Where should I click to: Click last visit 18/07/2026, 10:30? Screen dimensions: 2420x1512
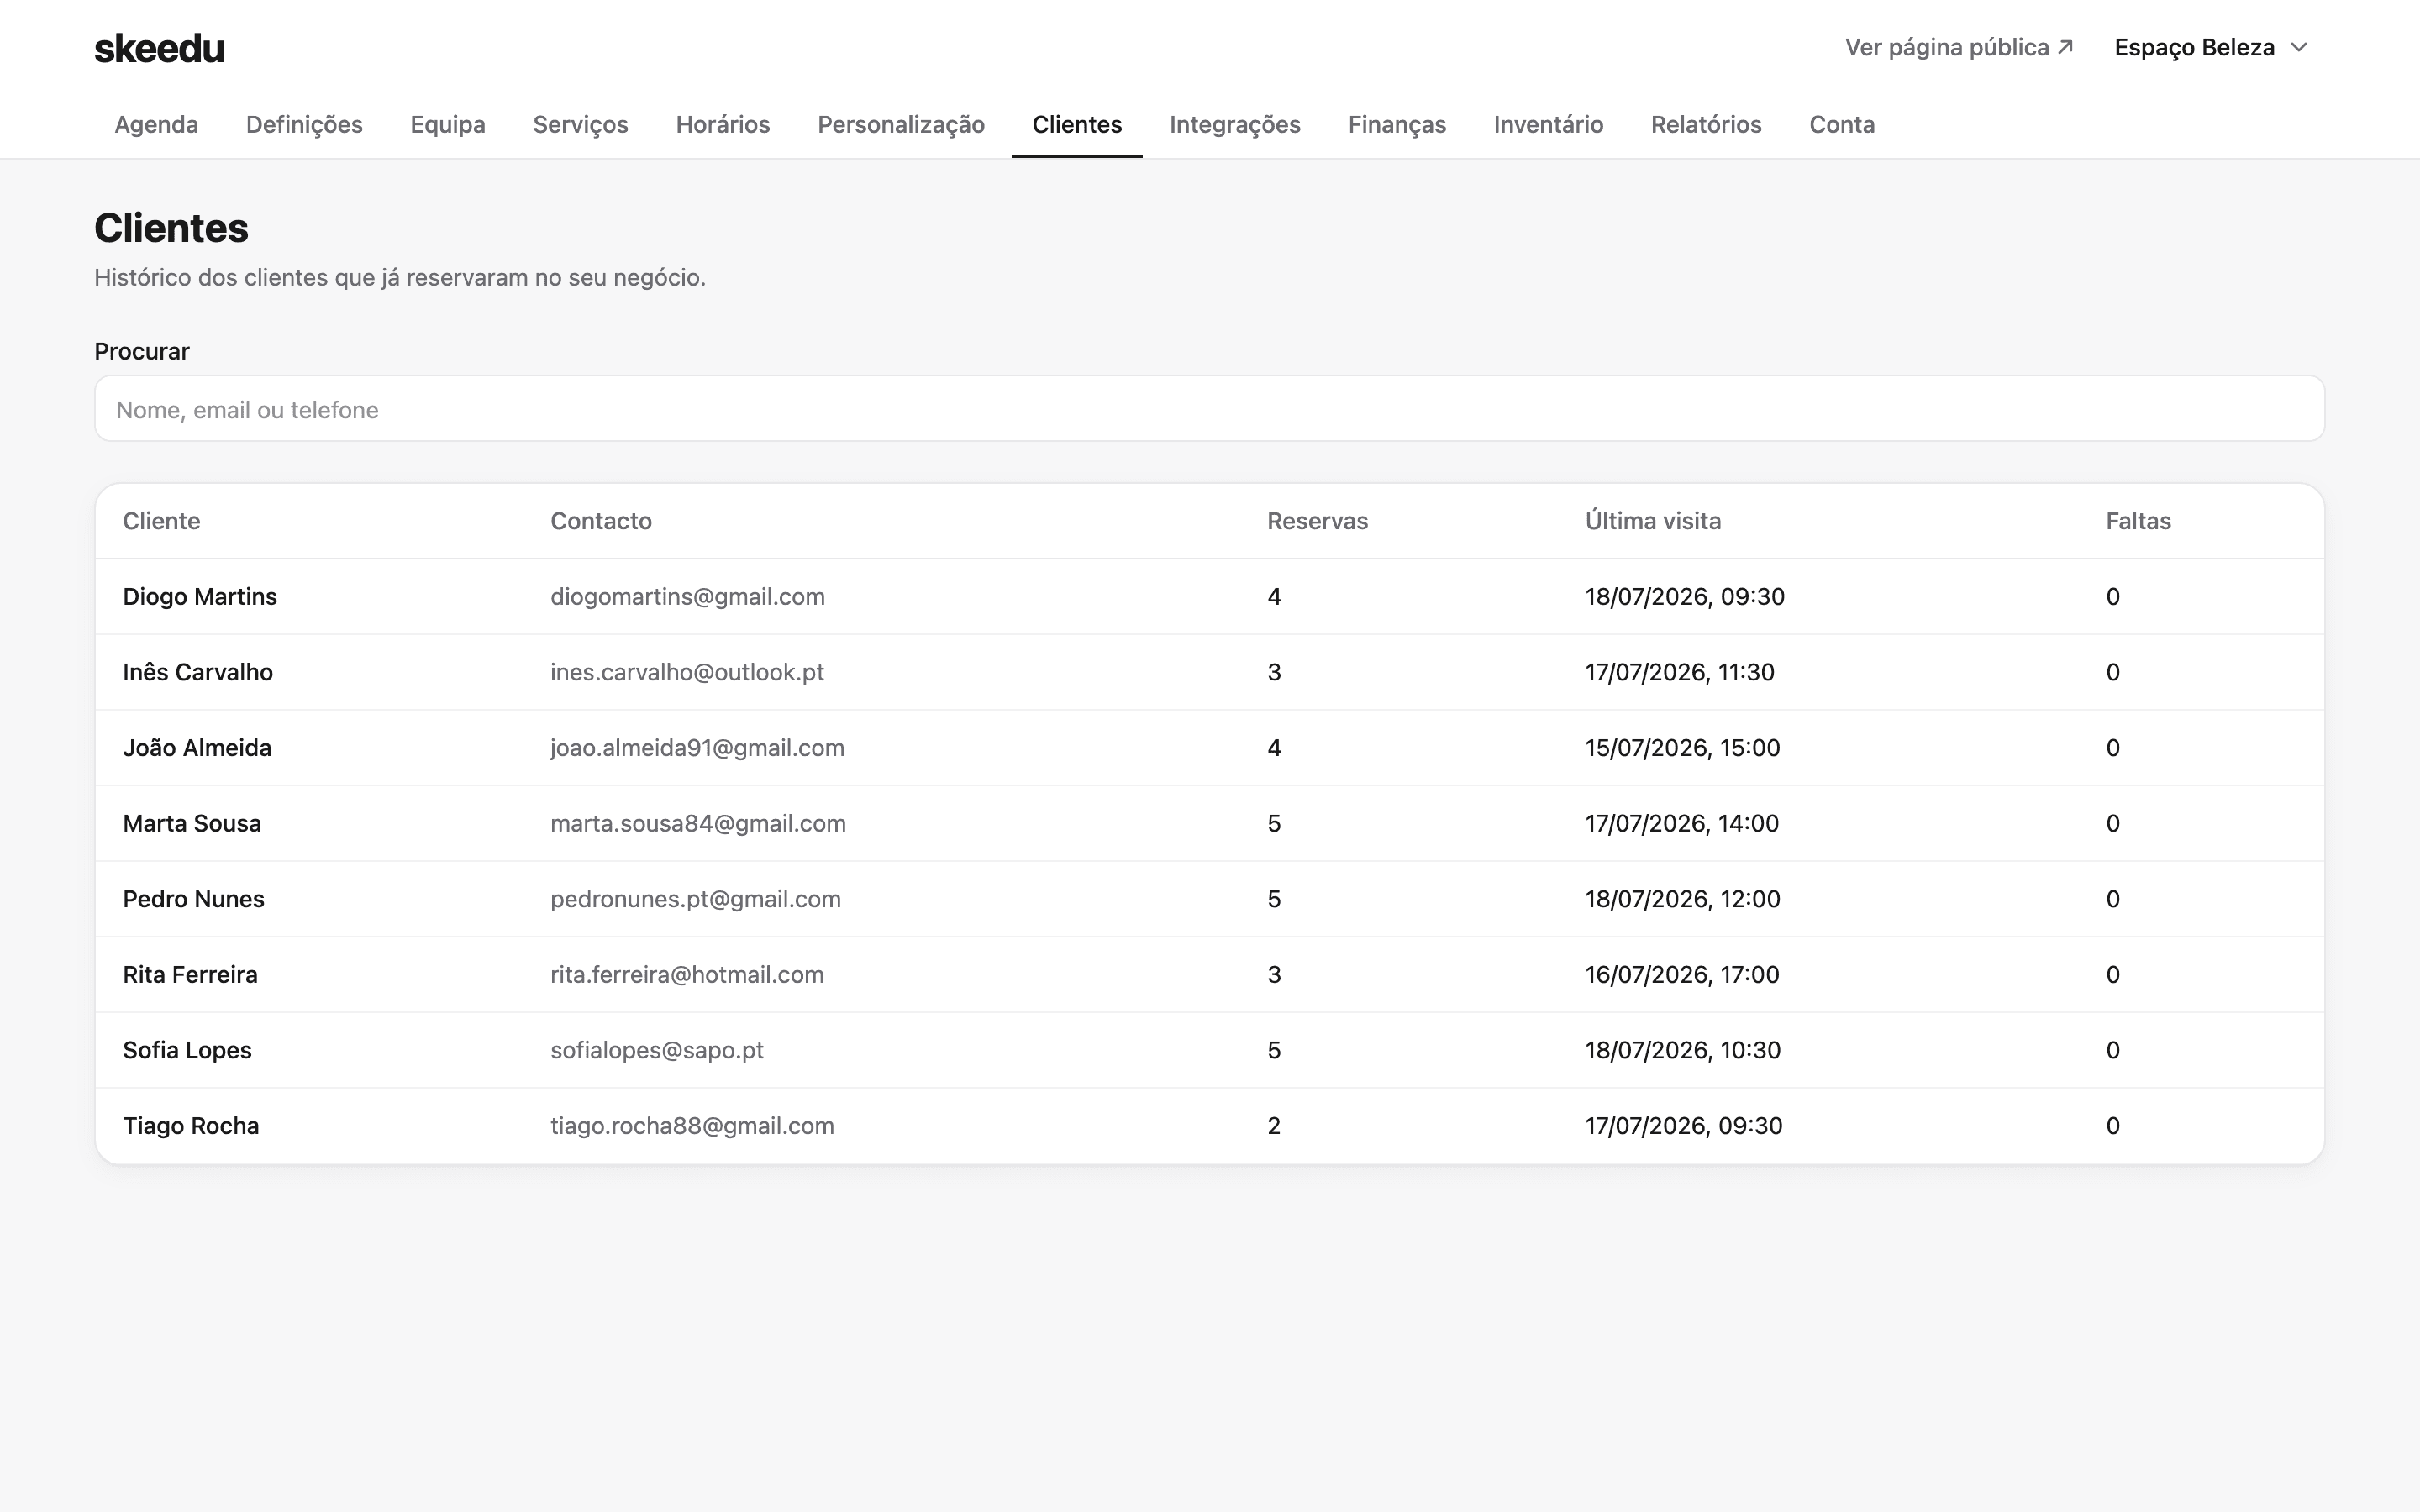tap(1683, 1050)
